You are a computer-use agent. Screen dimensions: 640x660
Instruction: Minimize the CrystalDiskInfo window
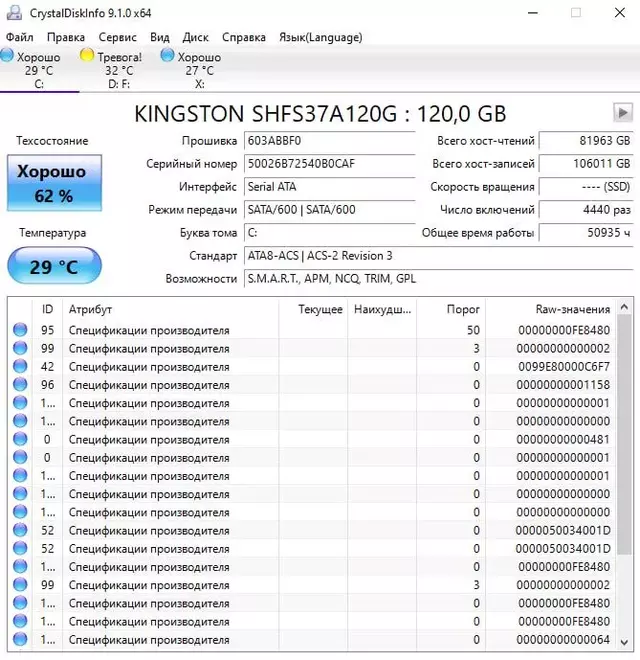click(533, 13)
